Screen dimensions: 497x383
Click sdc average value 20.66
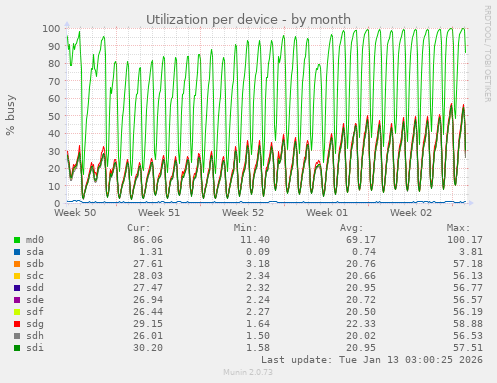point(361,276)
